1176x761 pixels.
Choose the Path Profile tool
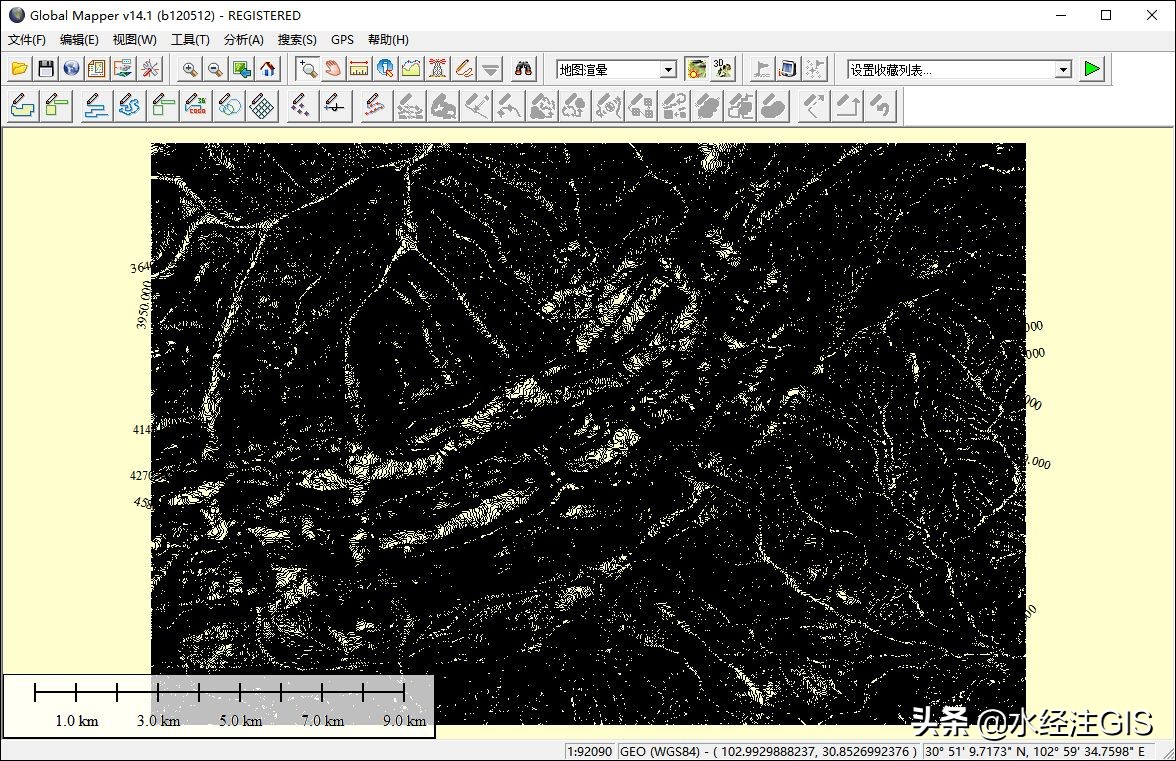pyautogui.click(x=411, y=69)
